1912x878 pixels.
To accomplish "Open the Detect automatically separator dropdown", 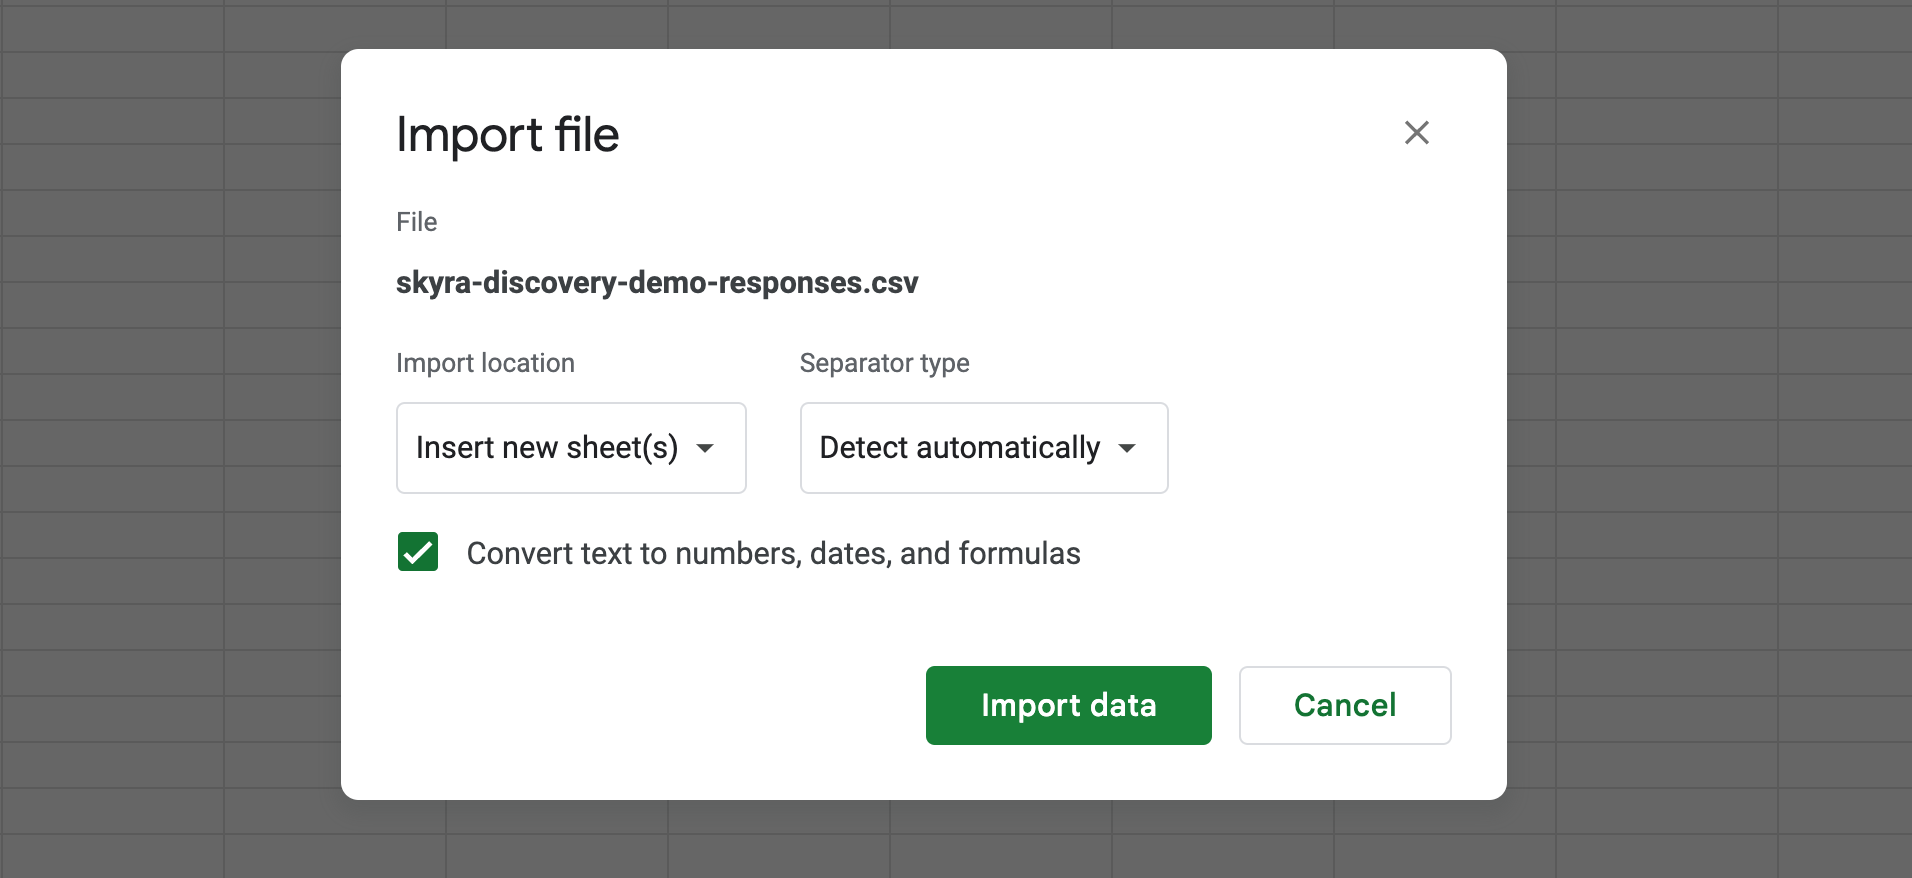I will click(984, 448).
